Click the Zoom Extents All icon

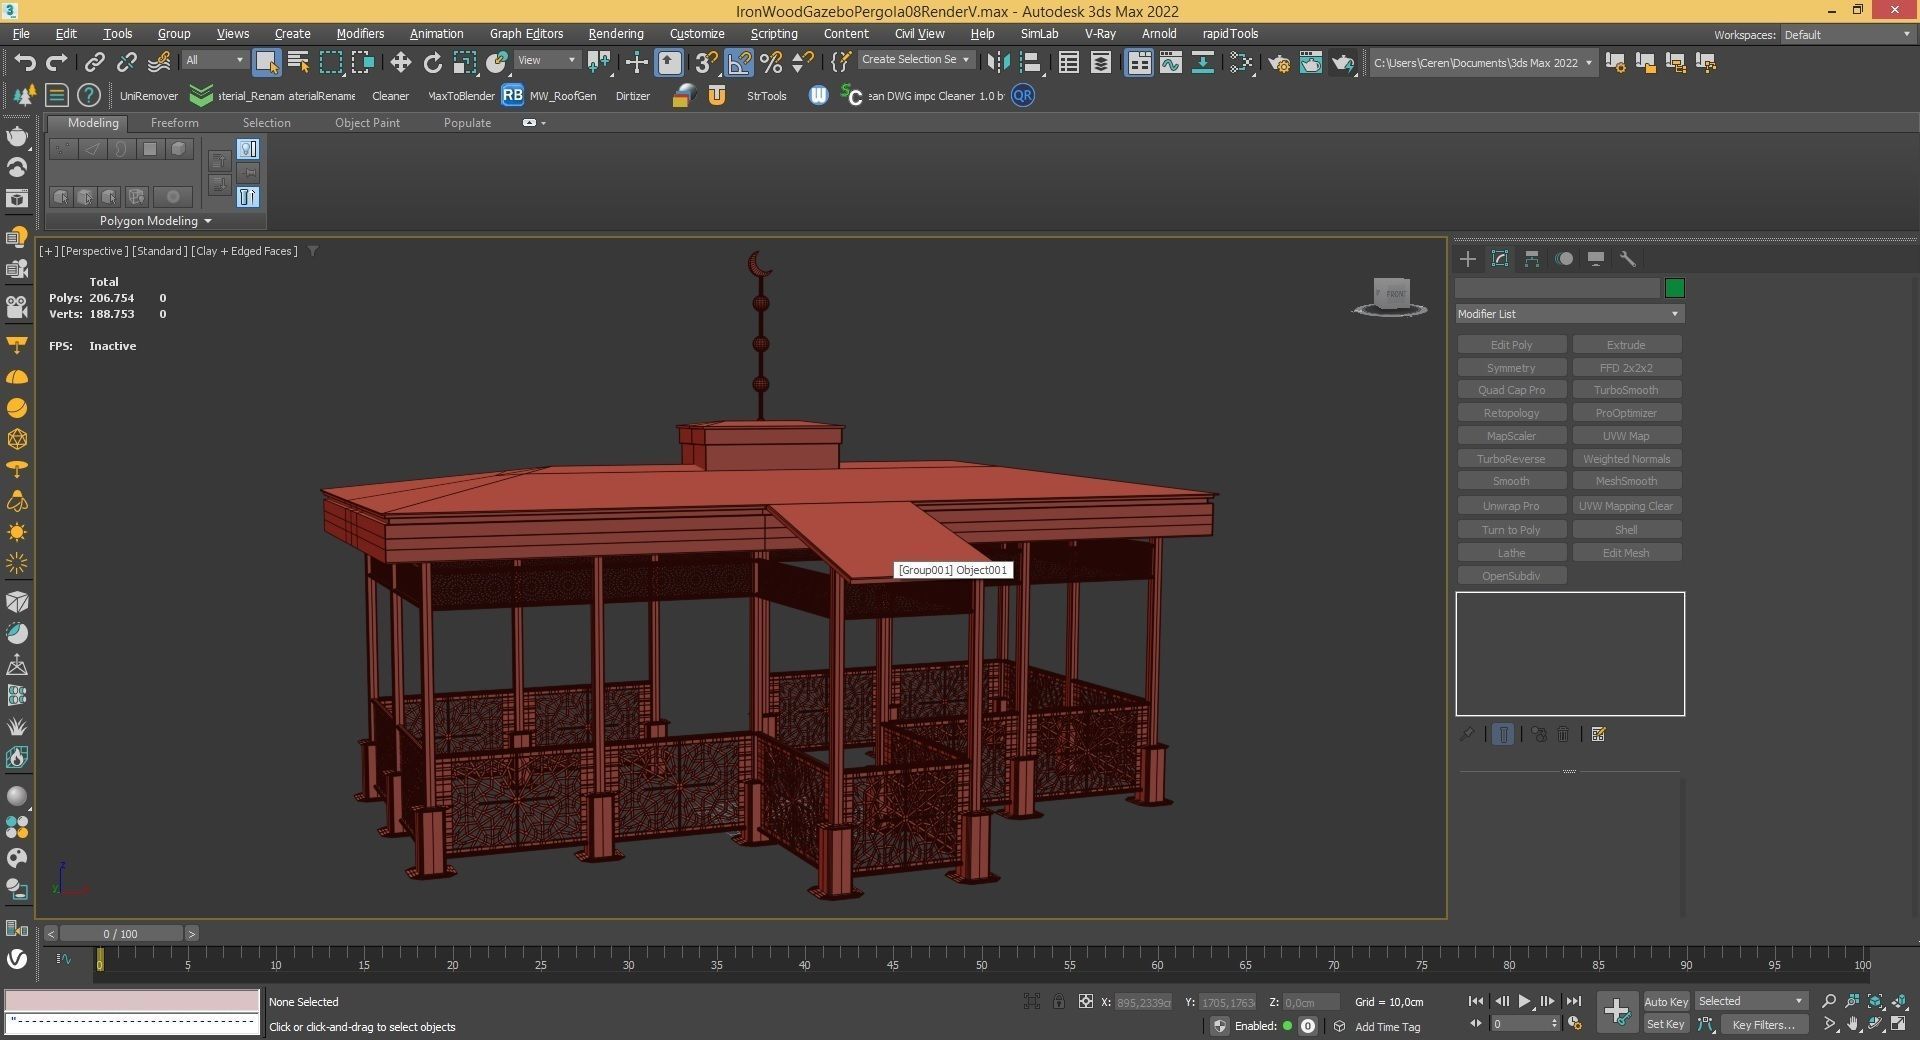(x=1898, y=1000)
